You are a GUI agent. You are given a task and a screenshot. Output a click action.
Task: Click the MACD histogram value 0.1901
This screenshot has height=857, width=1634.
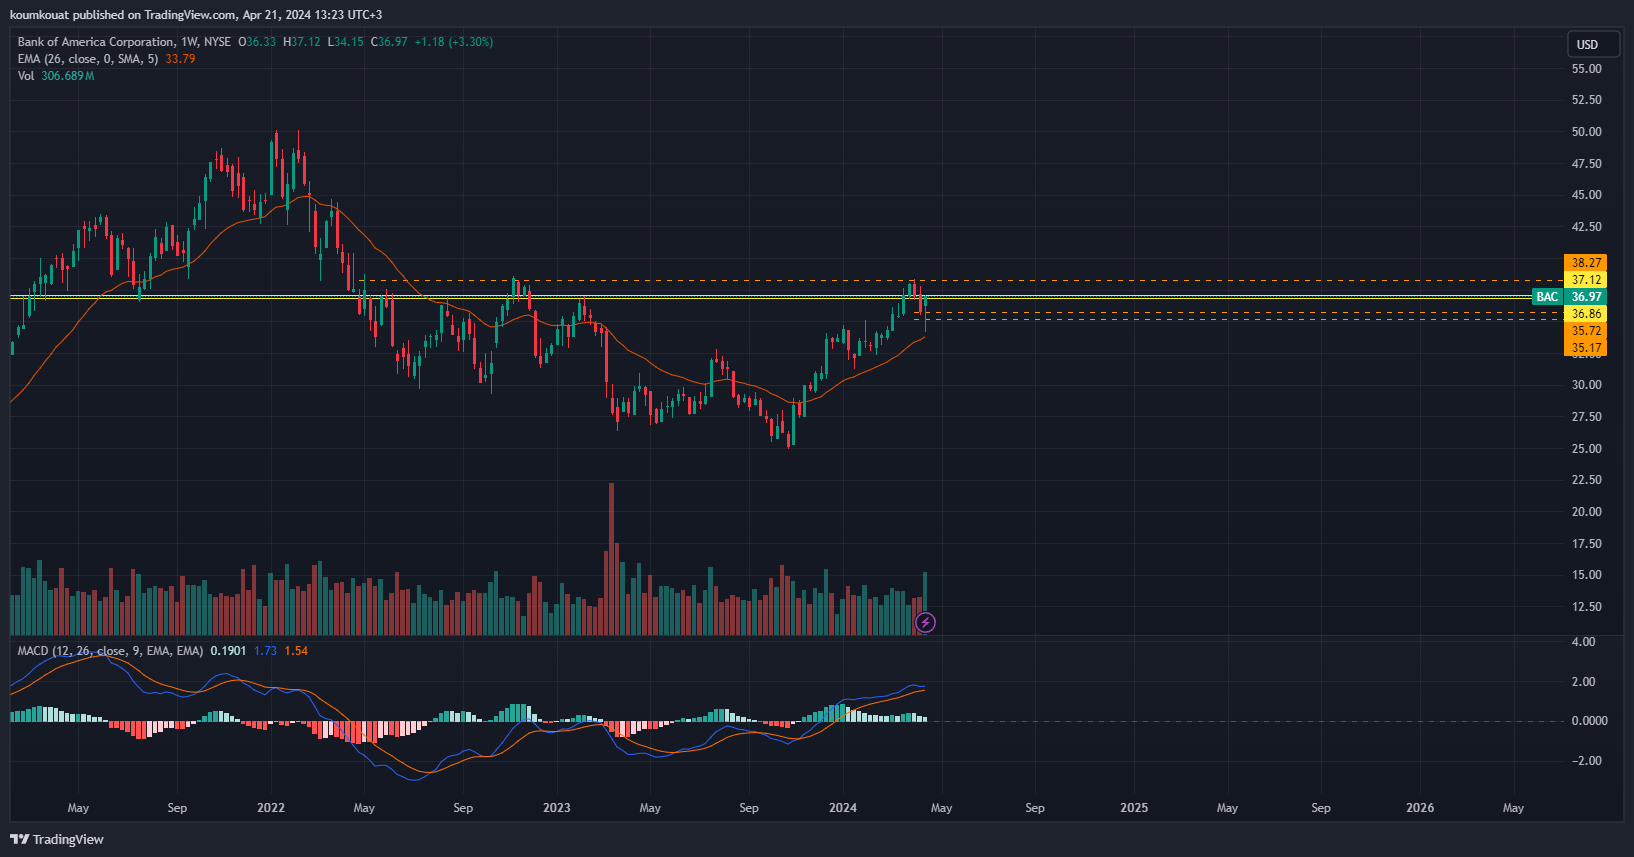[228, 651]
